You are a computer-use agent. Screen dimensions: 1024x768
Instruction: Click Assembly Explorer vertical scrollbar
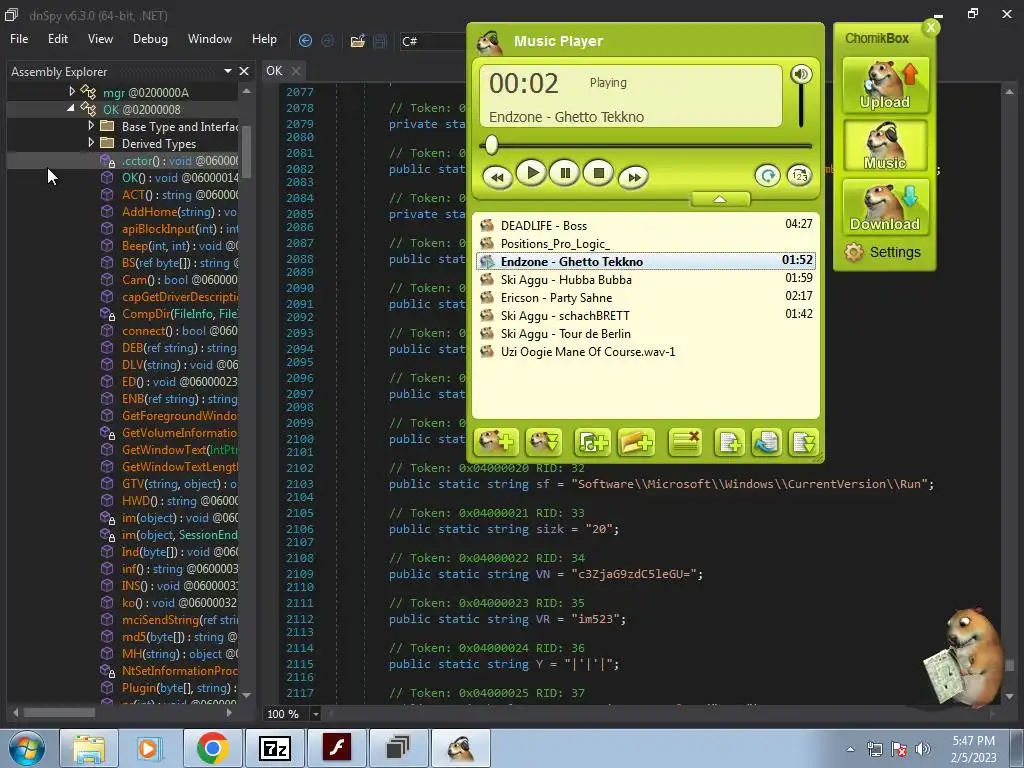[246, 152]
